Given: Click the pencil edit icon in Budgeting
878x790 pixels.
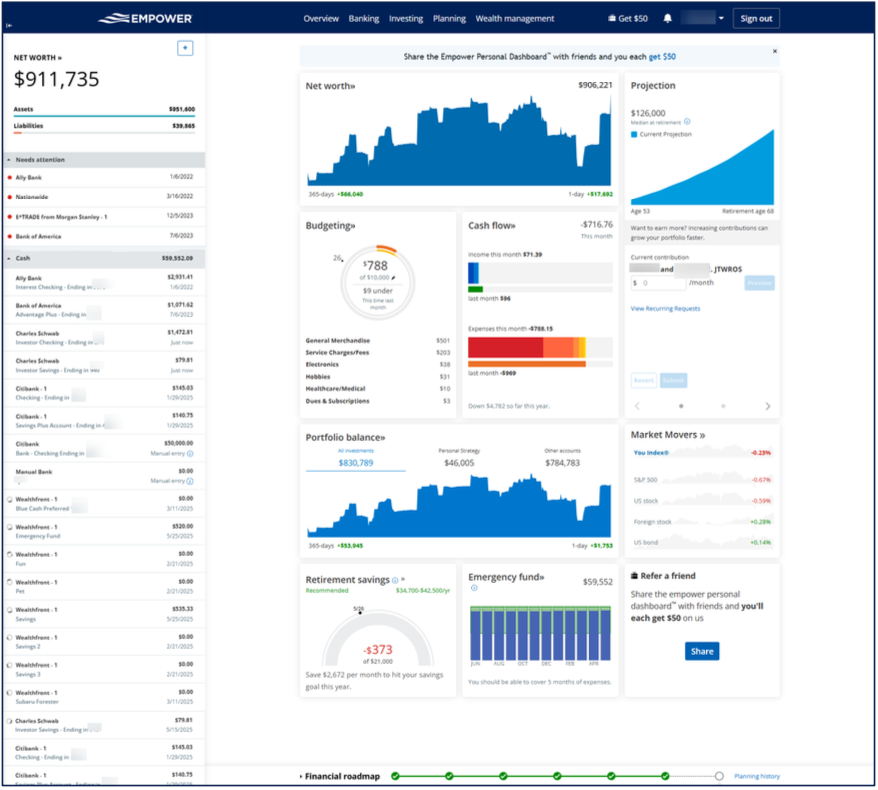Looking at the screenshot, I should click(393, 278).
